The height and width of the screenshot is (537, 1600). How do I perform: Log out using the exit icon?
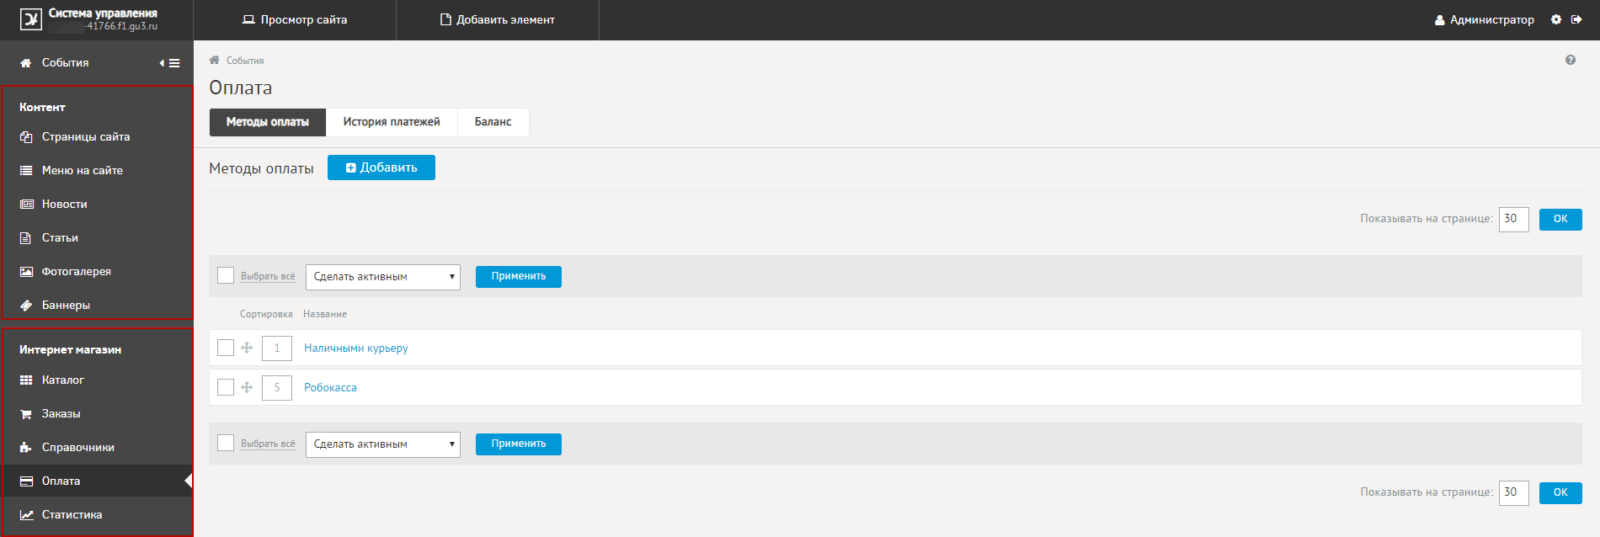click(1577, 19)
